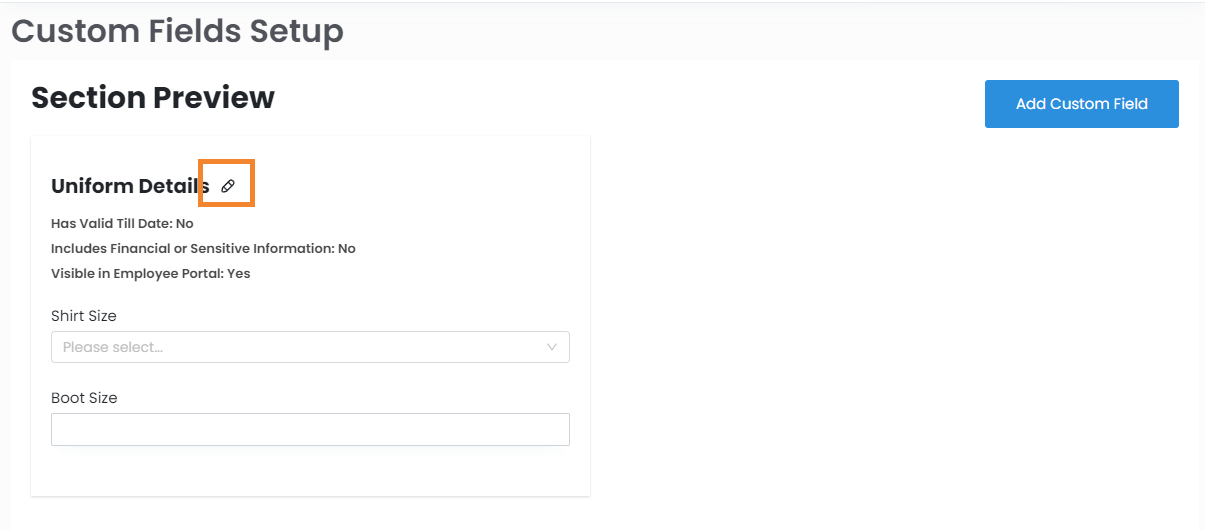Expand Shirt Size using its chevron arrow
Image resolution: width=1205 pixels, height=530 pixels.
(x=552, y=347)
